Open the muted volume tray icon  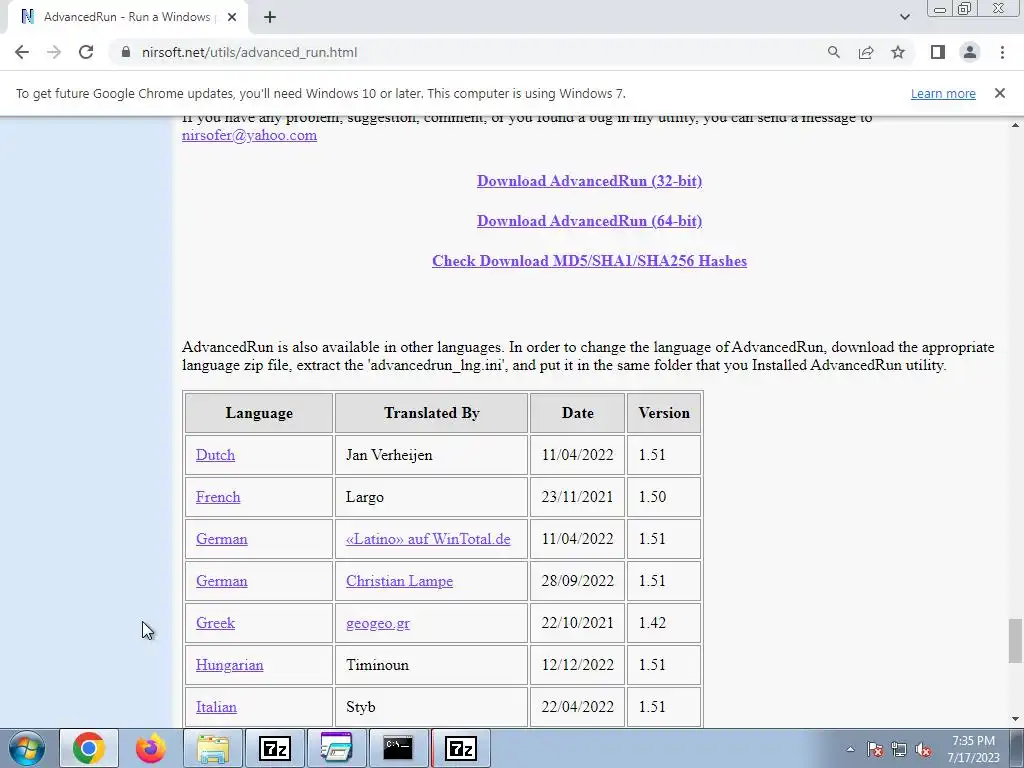pos(923,749)
